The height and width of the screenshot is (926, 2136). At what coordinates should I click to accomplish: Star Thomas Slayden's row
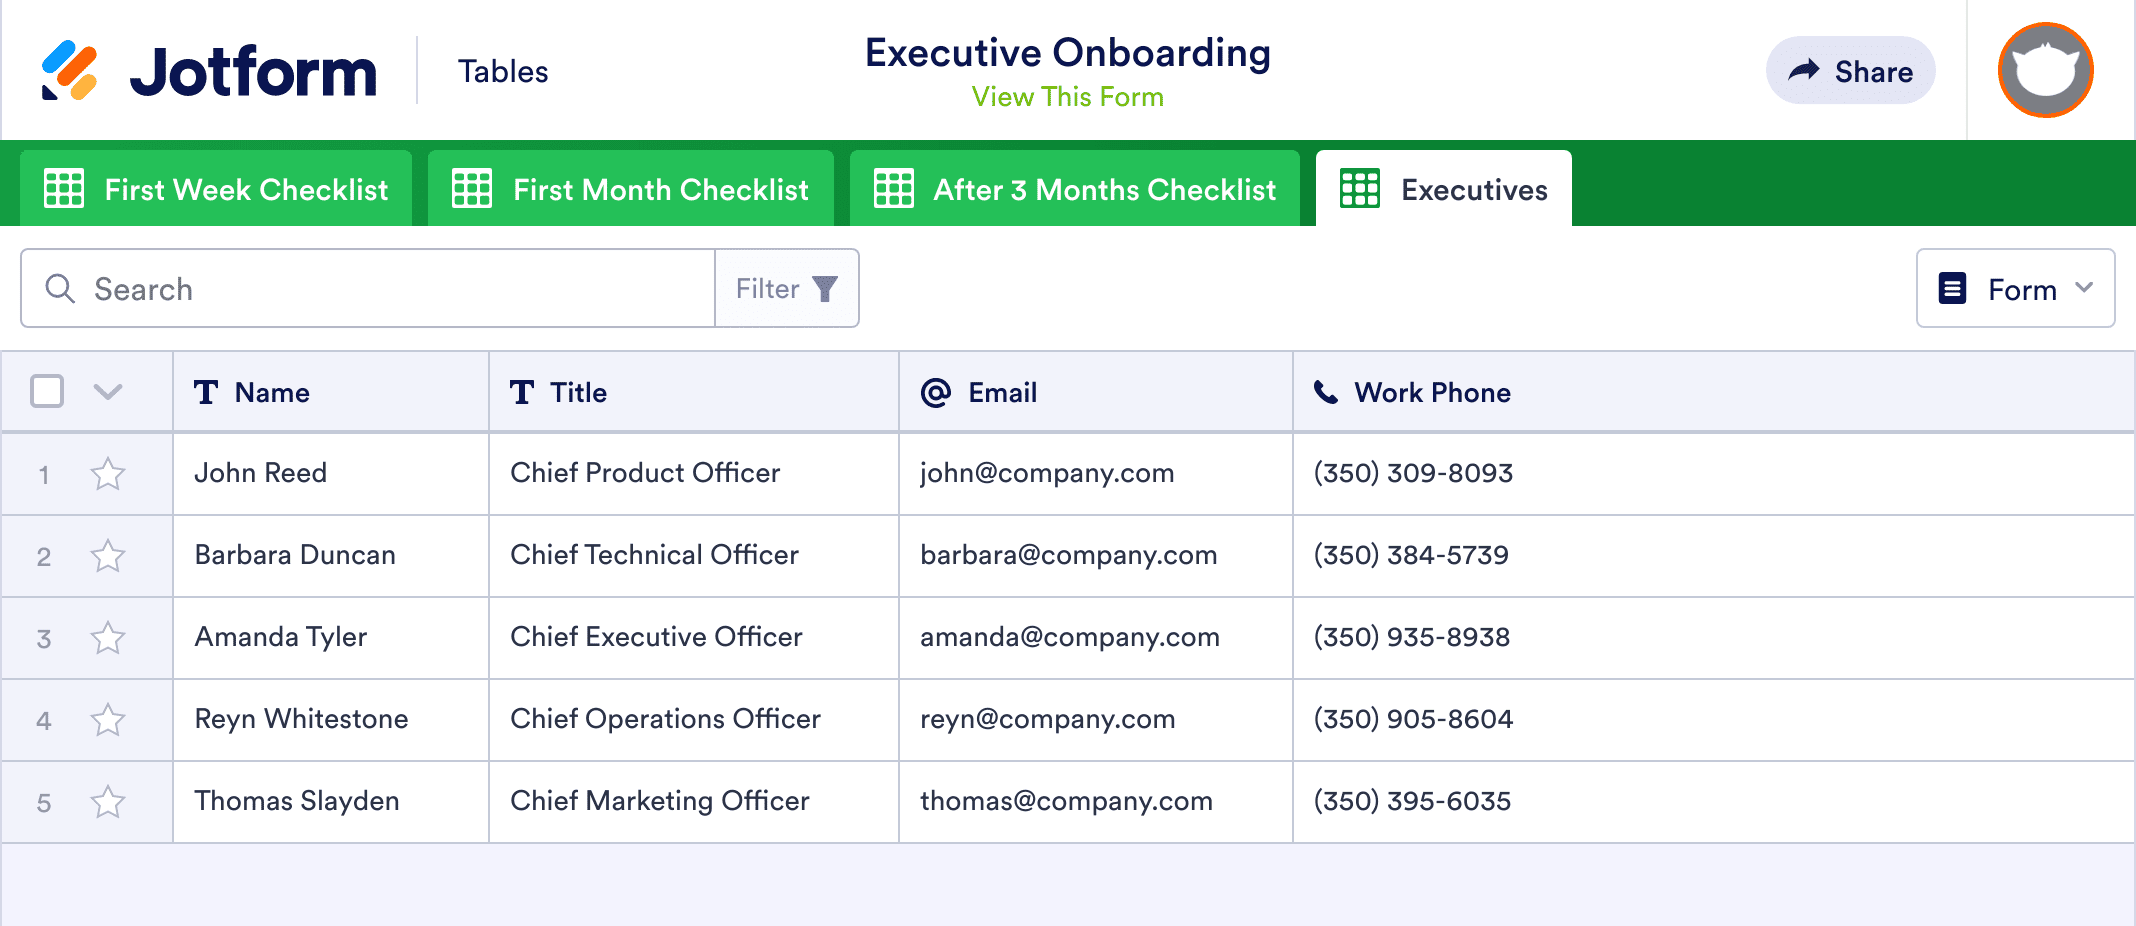click(x=108, y=801)
